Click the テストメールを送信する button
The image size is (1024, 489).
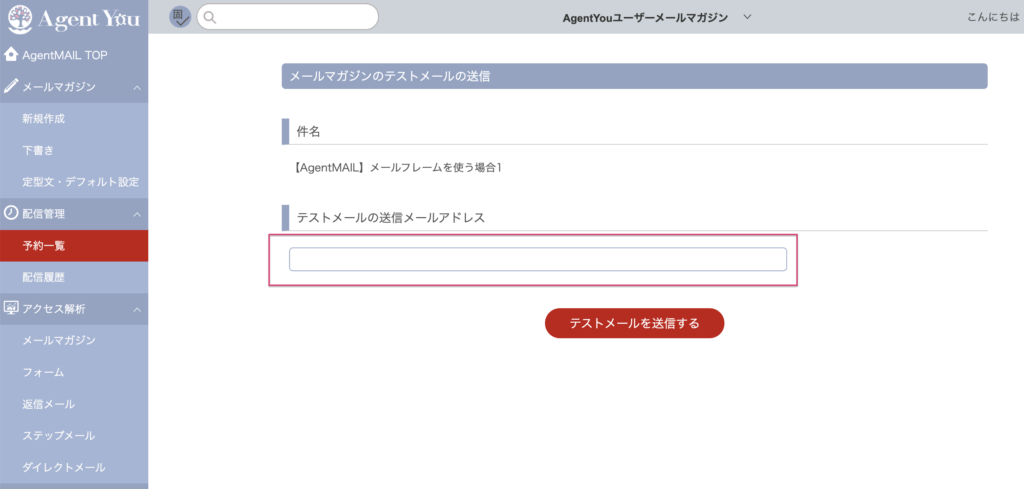coord(634,323)
